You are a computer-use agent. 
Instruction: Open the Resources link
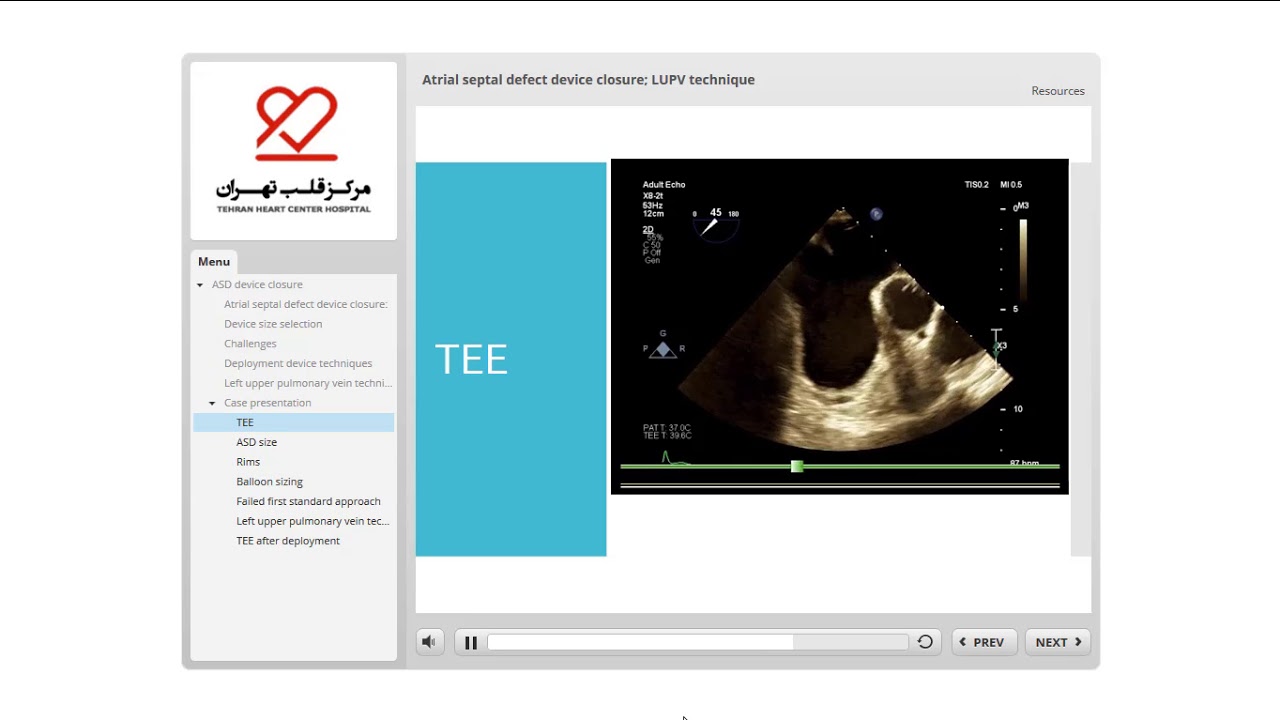coord(1058,91)
